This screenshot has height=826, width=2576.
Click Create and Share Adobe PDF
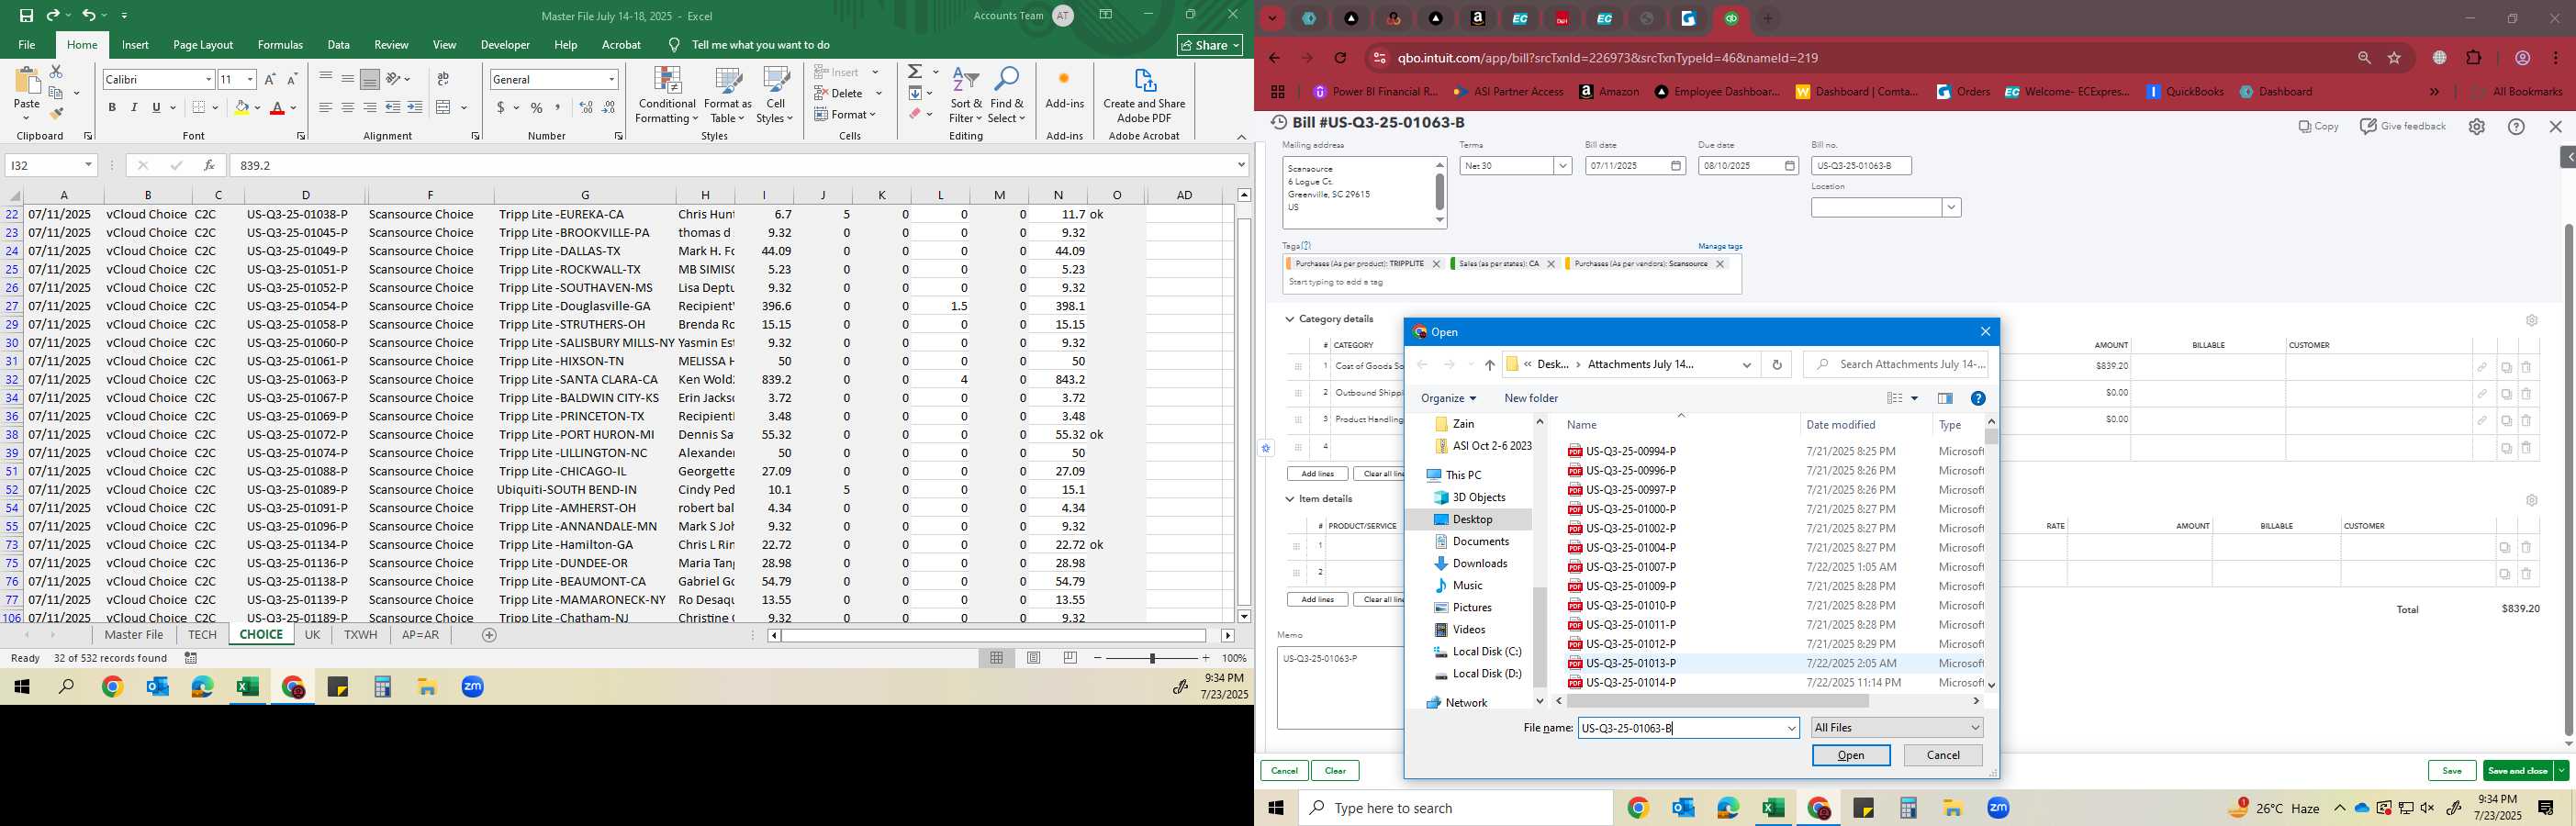pyautogui.click(x=1144, y=96)
